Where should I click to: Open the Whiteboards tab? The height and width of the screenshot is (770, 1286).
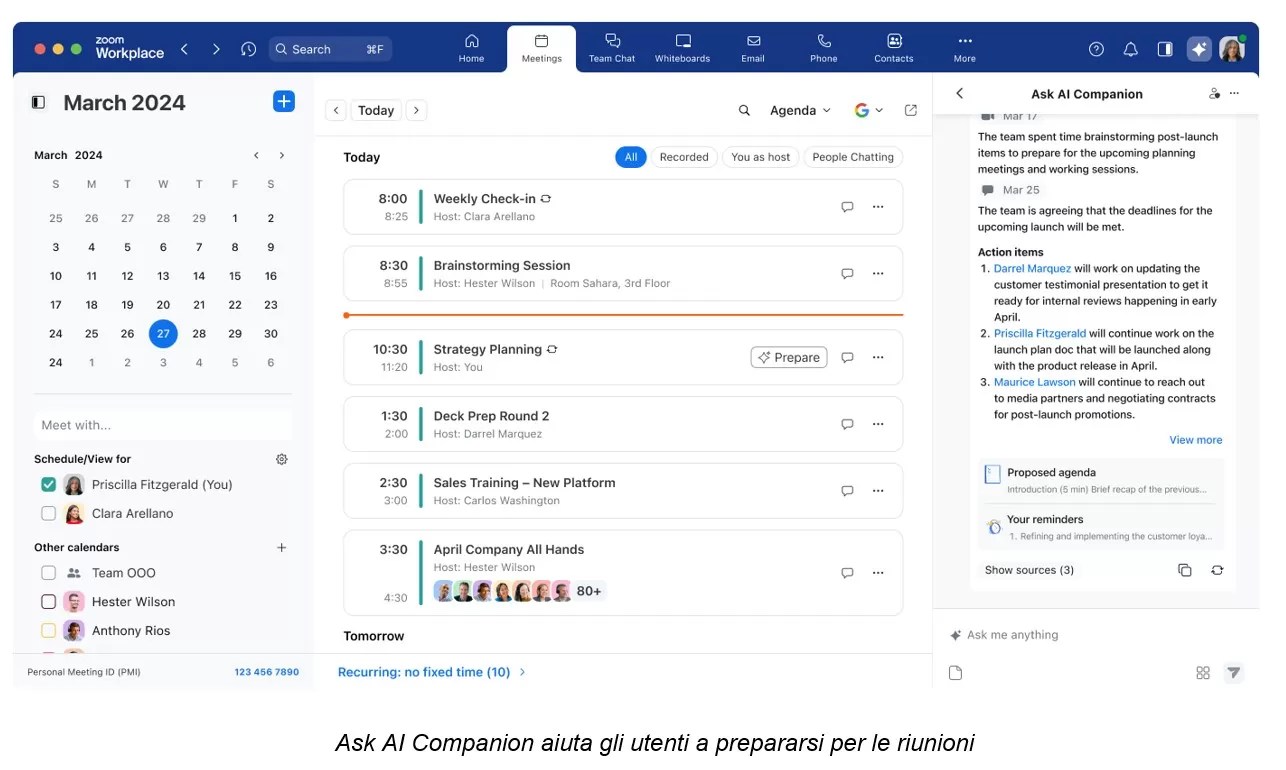[x=683, y=48]
